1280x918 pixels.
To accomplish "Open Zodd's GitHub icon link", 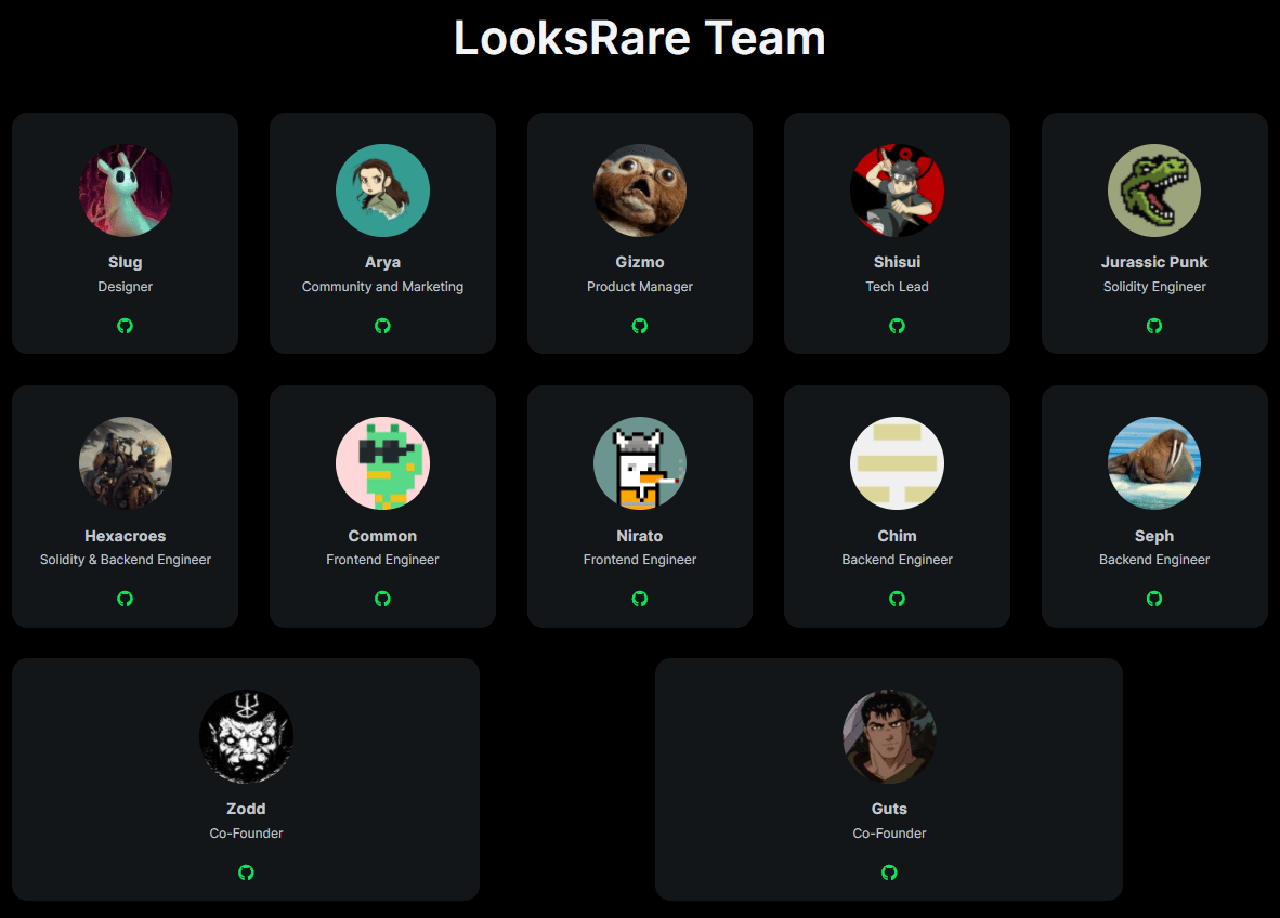I will coord(246,872).
